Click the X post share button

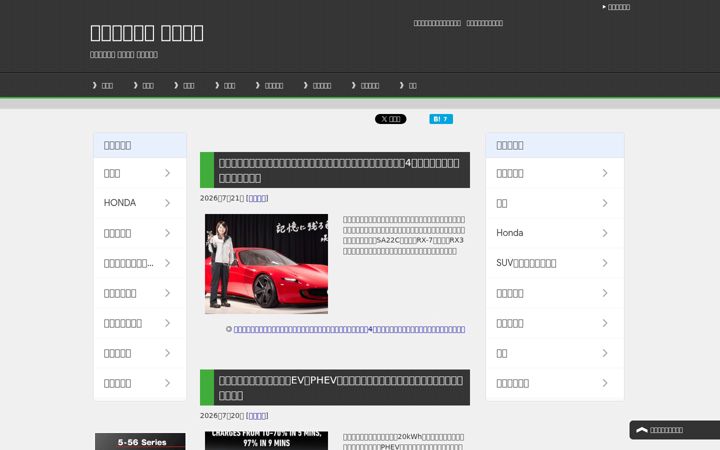tap(390, 119)
